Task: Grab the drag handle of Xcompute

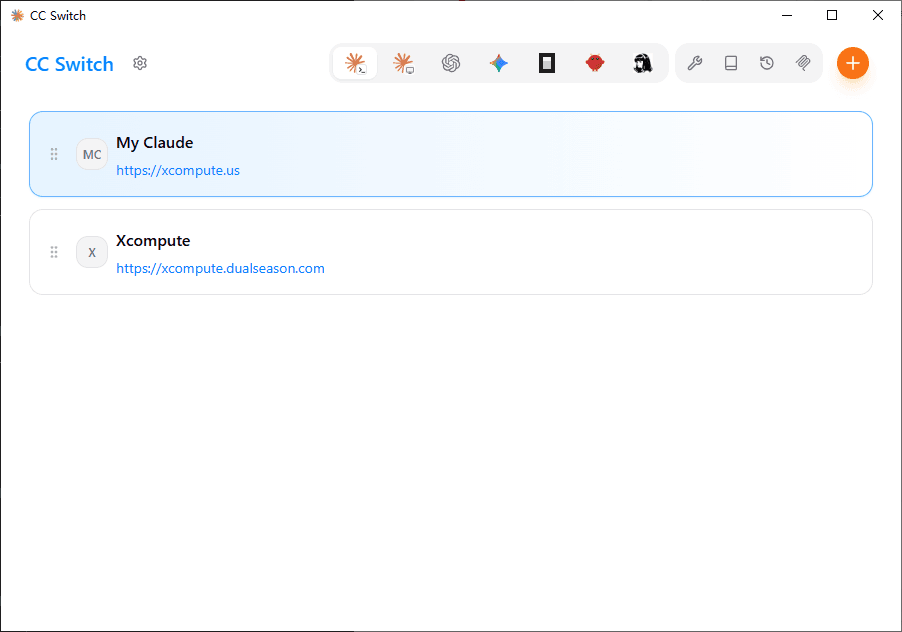Action: pyautogui.click(x=54, y=252)
